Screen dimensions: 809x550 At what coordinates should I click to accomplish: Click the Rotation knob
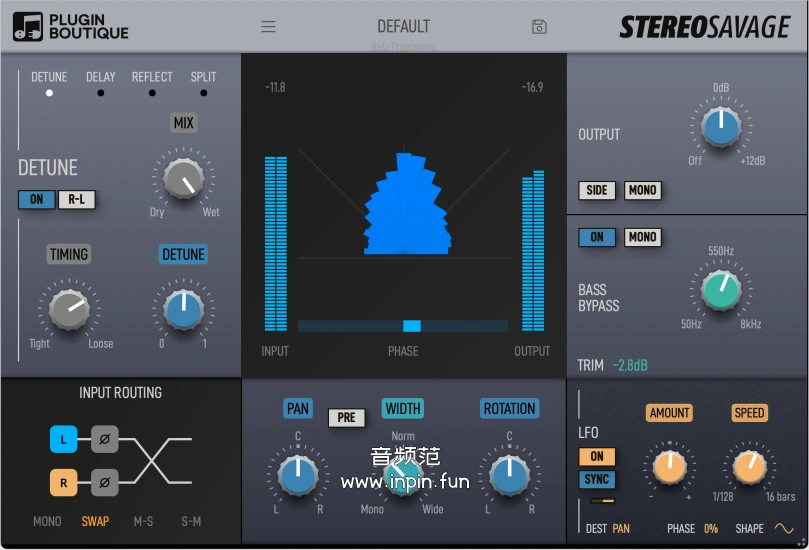point(509,475)
